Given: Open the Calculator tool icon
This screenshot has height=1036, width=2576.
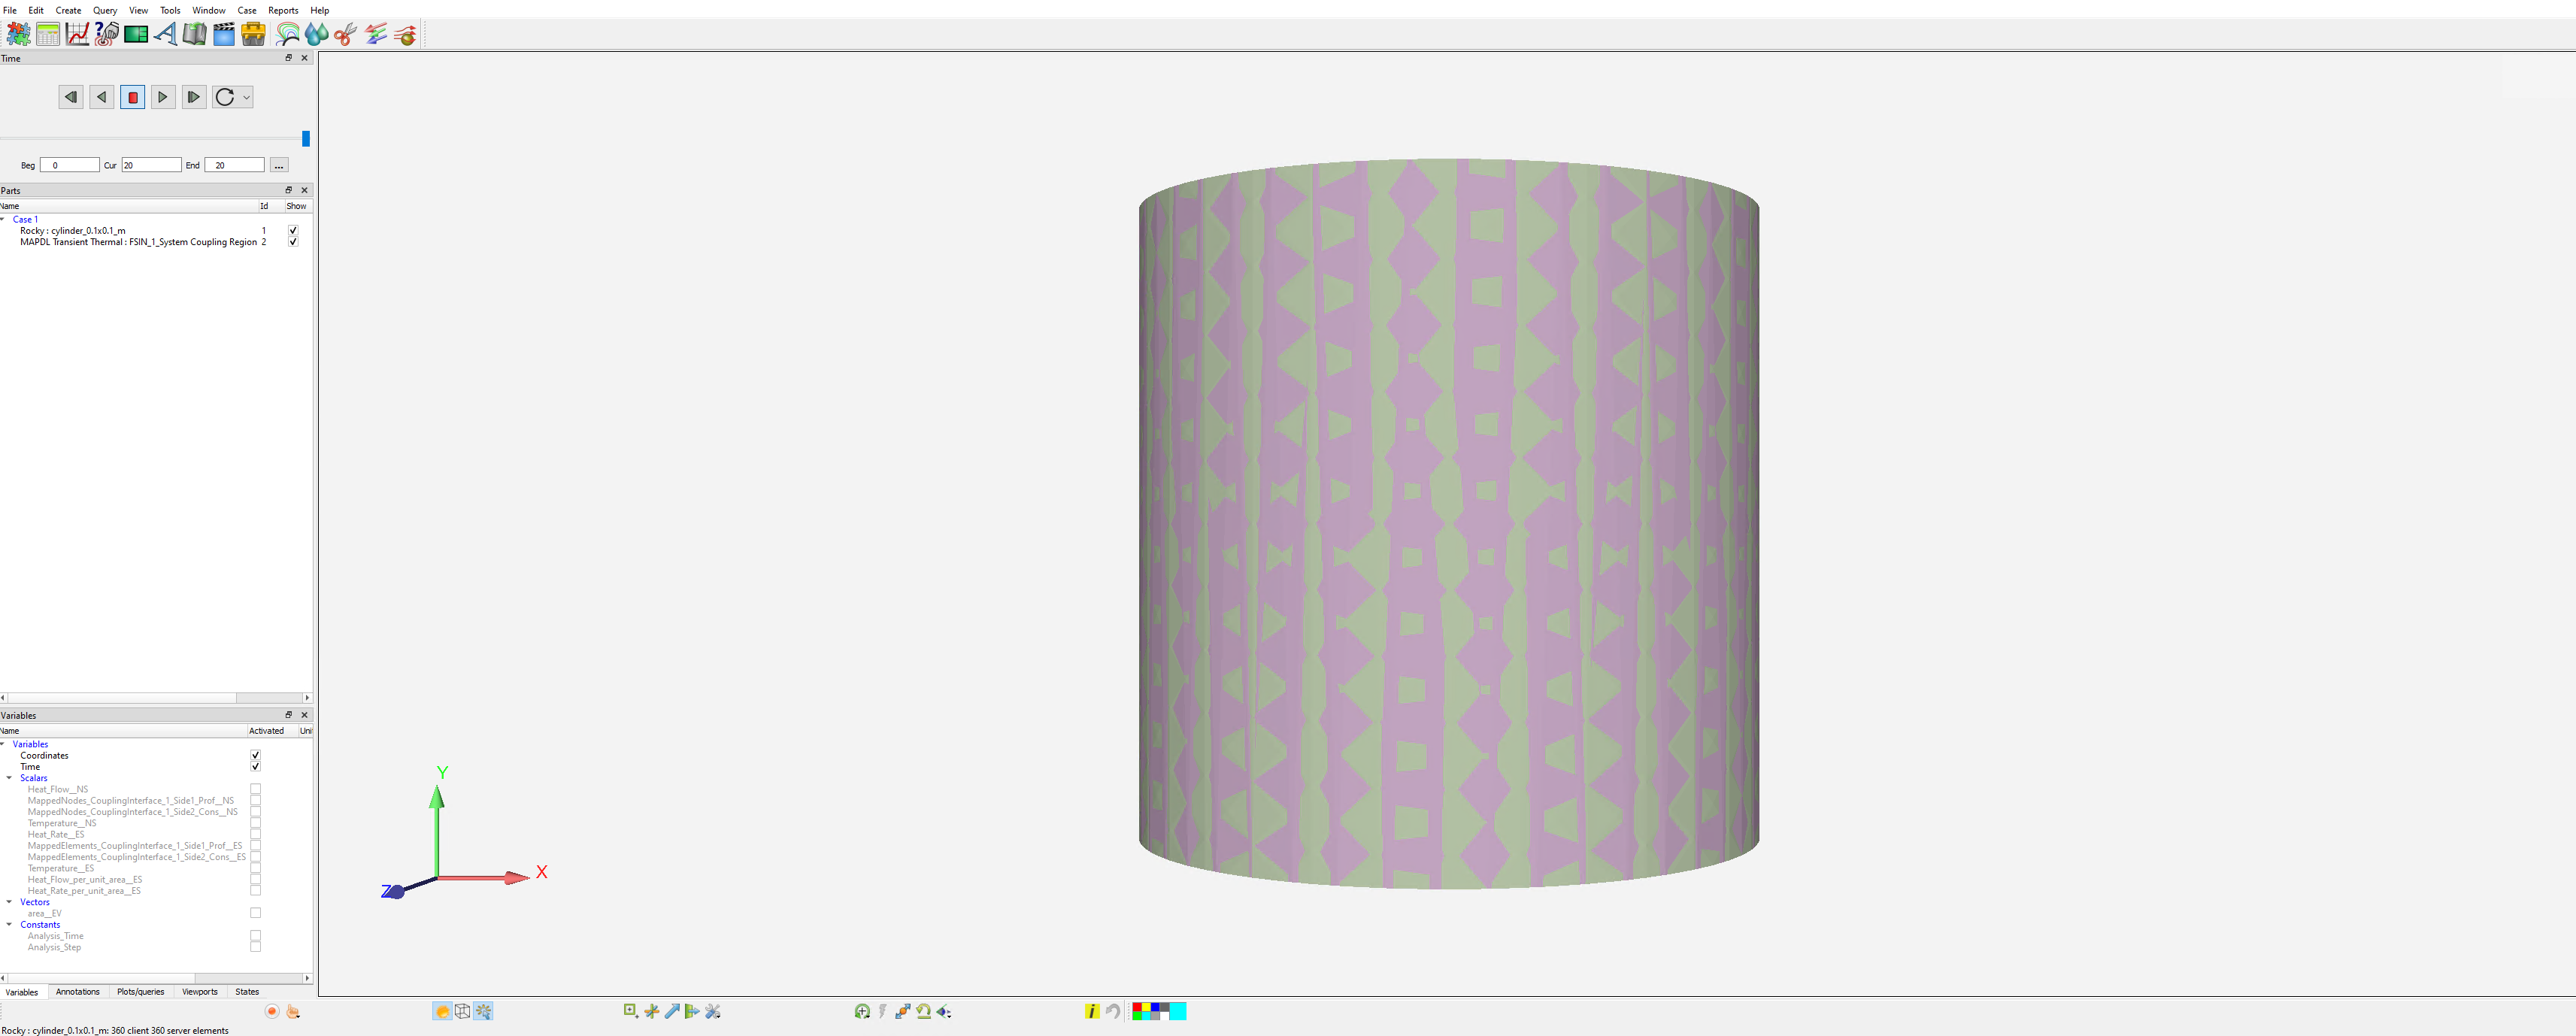Looking at the screenshot, I should point(48,34).
